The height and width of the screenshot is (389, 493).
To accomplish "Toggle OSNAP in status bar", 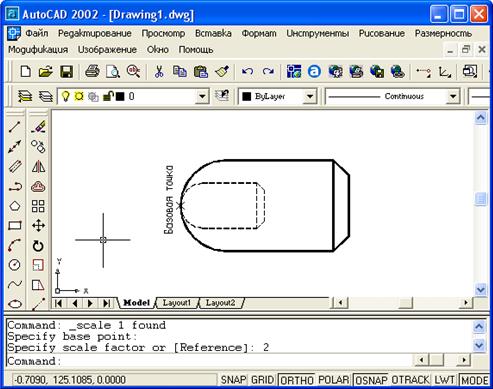I will 371,380.
